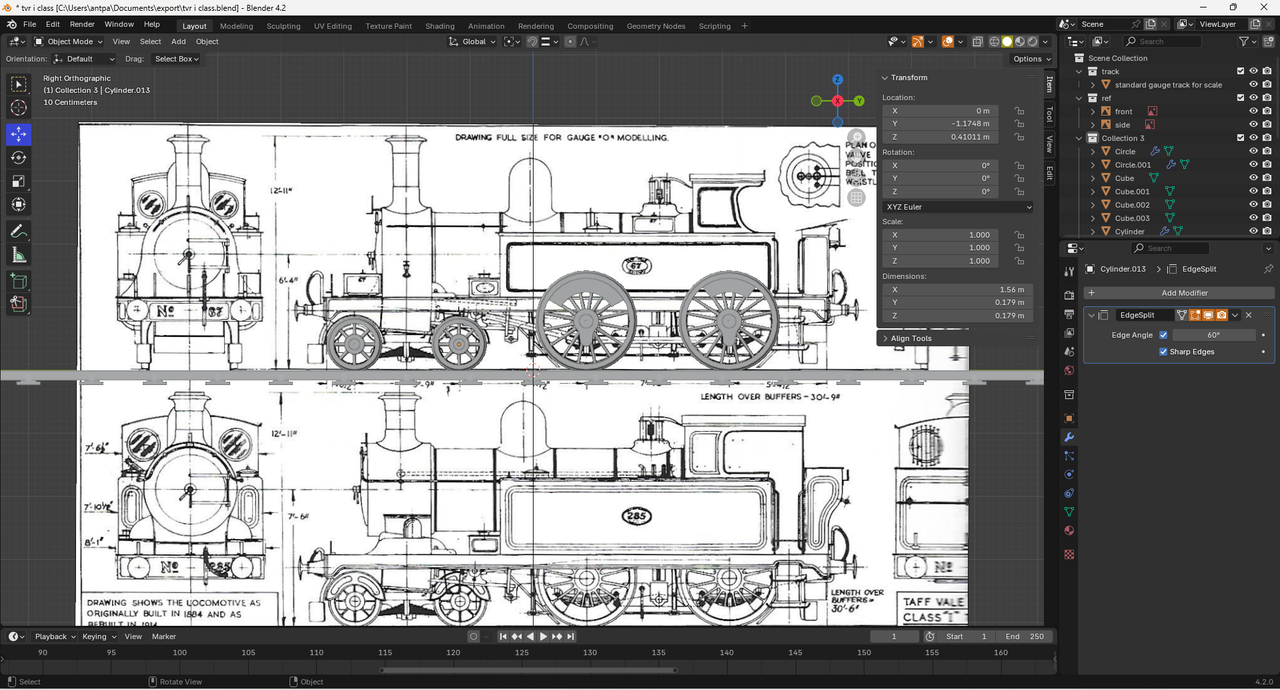This screenshot has height=690, width=1280.
Task: Open viewport Add menu
Action: (178, 42)
